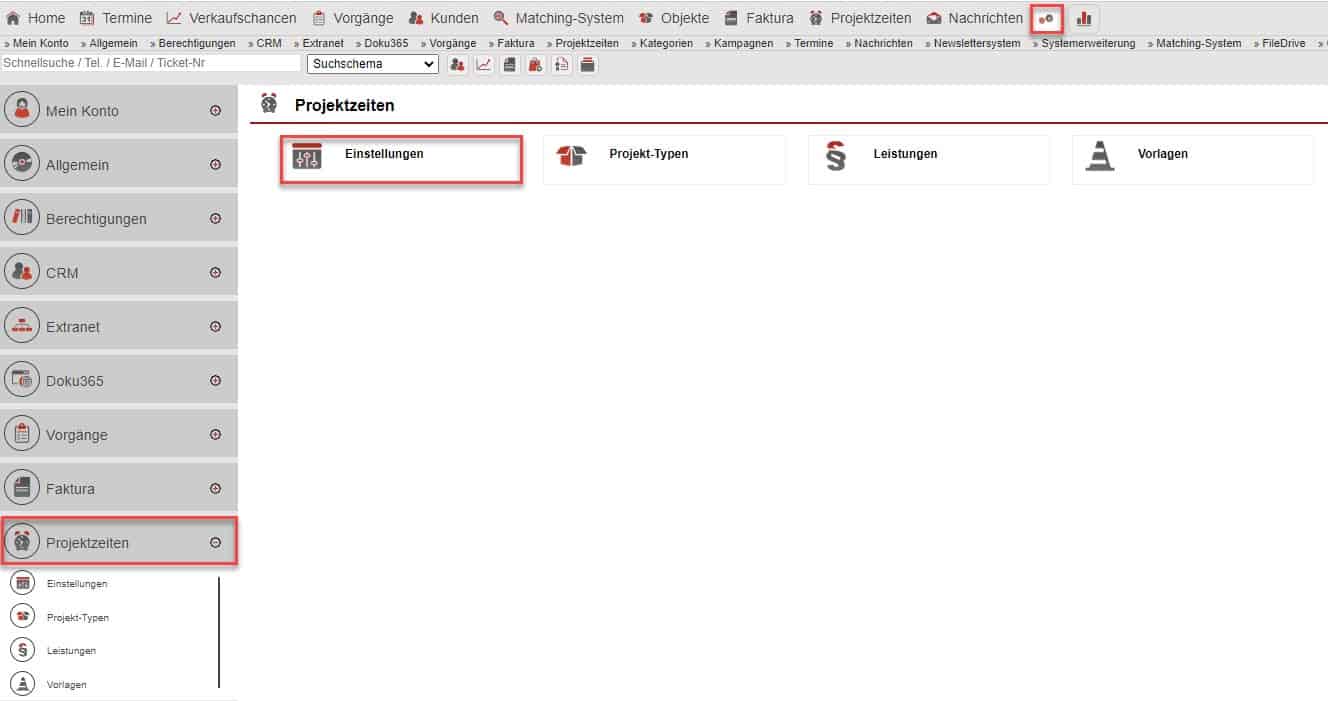Go to Matching-System in the top menu
The image size is (1328, 701).
558,18
